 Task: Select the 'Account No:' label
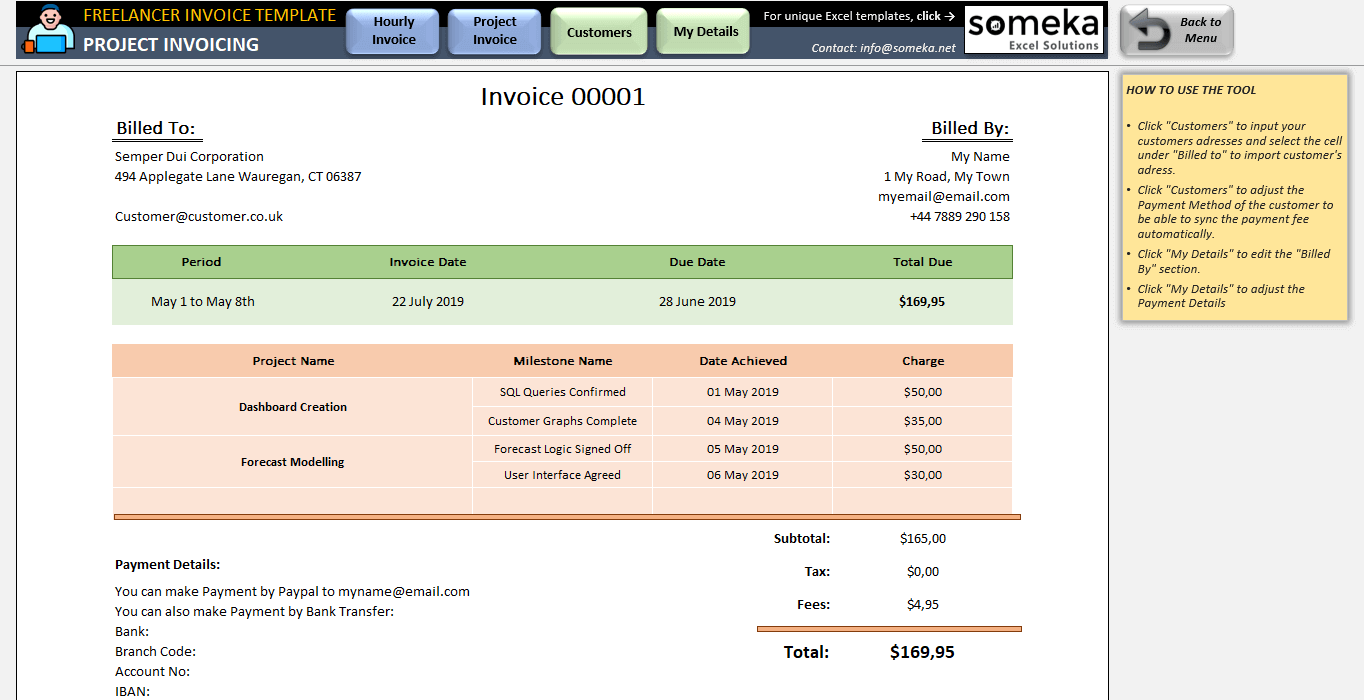click(153, 671)
